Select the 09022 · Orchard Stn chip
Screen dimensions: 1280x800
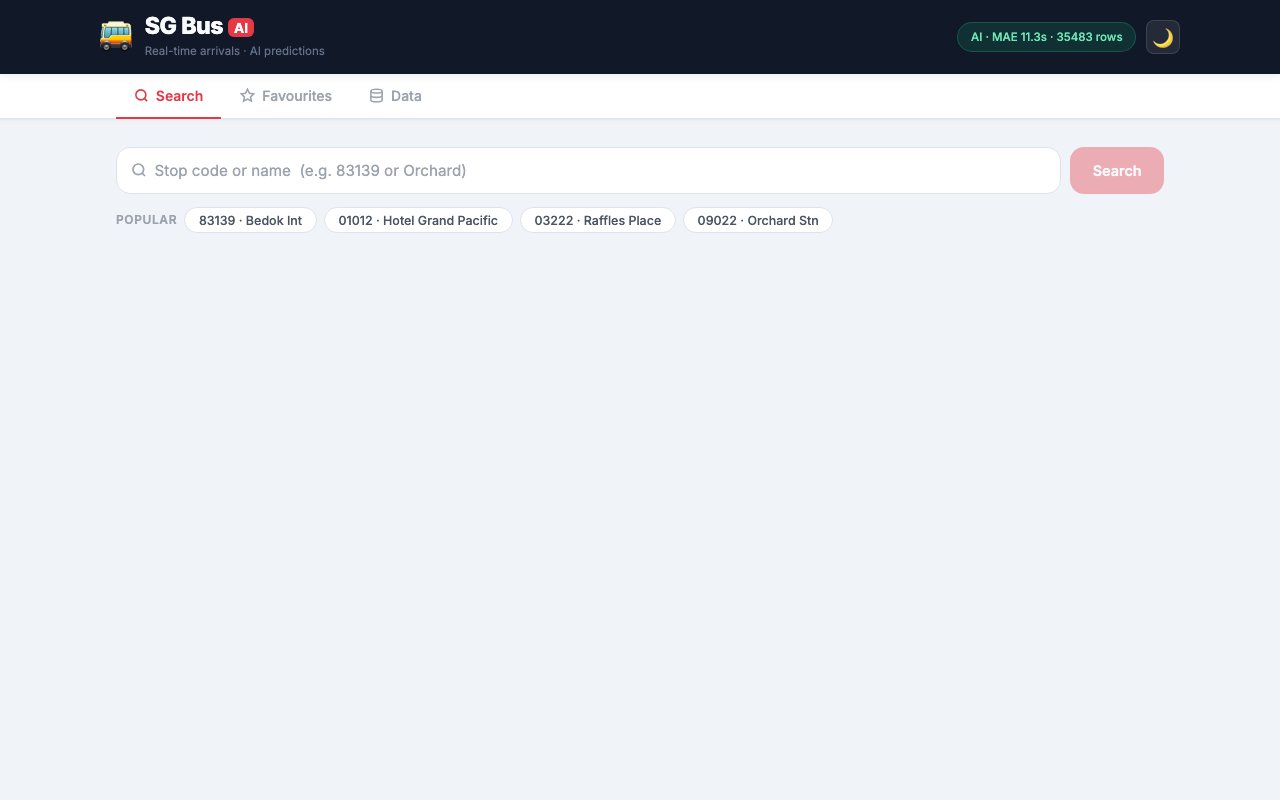(x=757, y=221)
